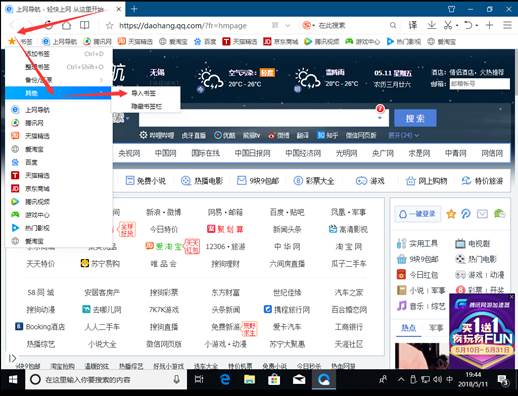
Task: Open the Mail app on the taskbar
Action: [x=299, y=379]
